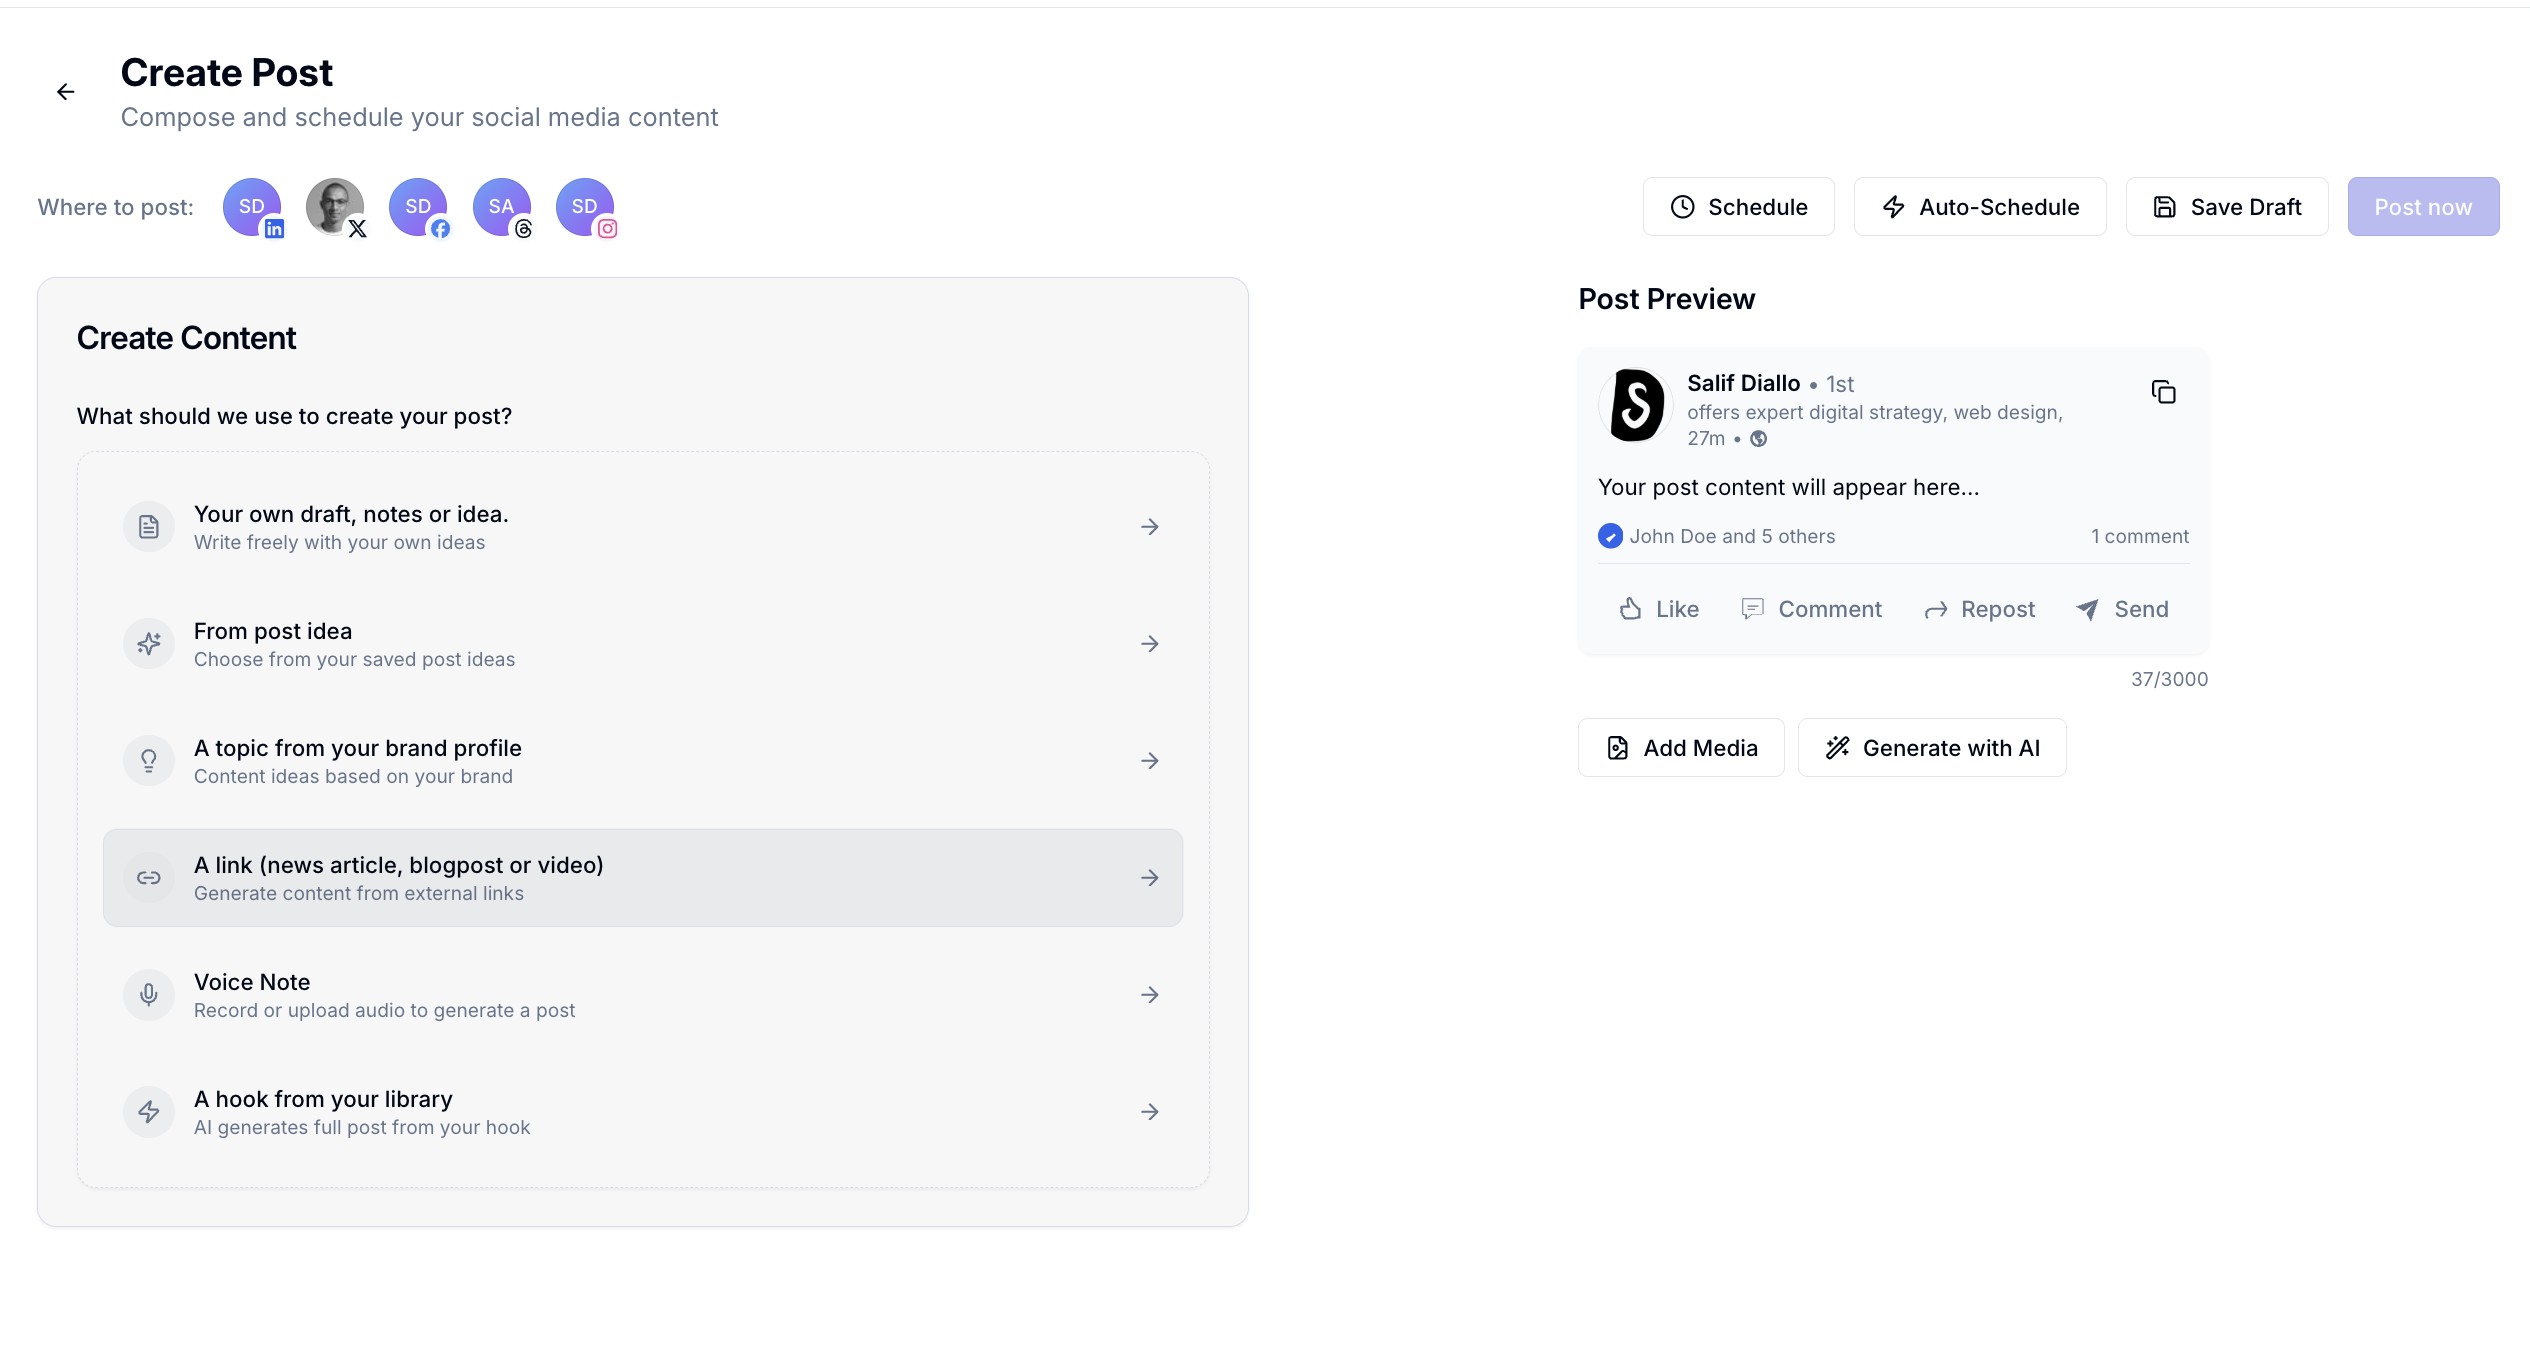The width and height of the screenshot is (2530, 1346).
Task: Click the Post now button
Action: tap(2423, 206)
